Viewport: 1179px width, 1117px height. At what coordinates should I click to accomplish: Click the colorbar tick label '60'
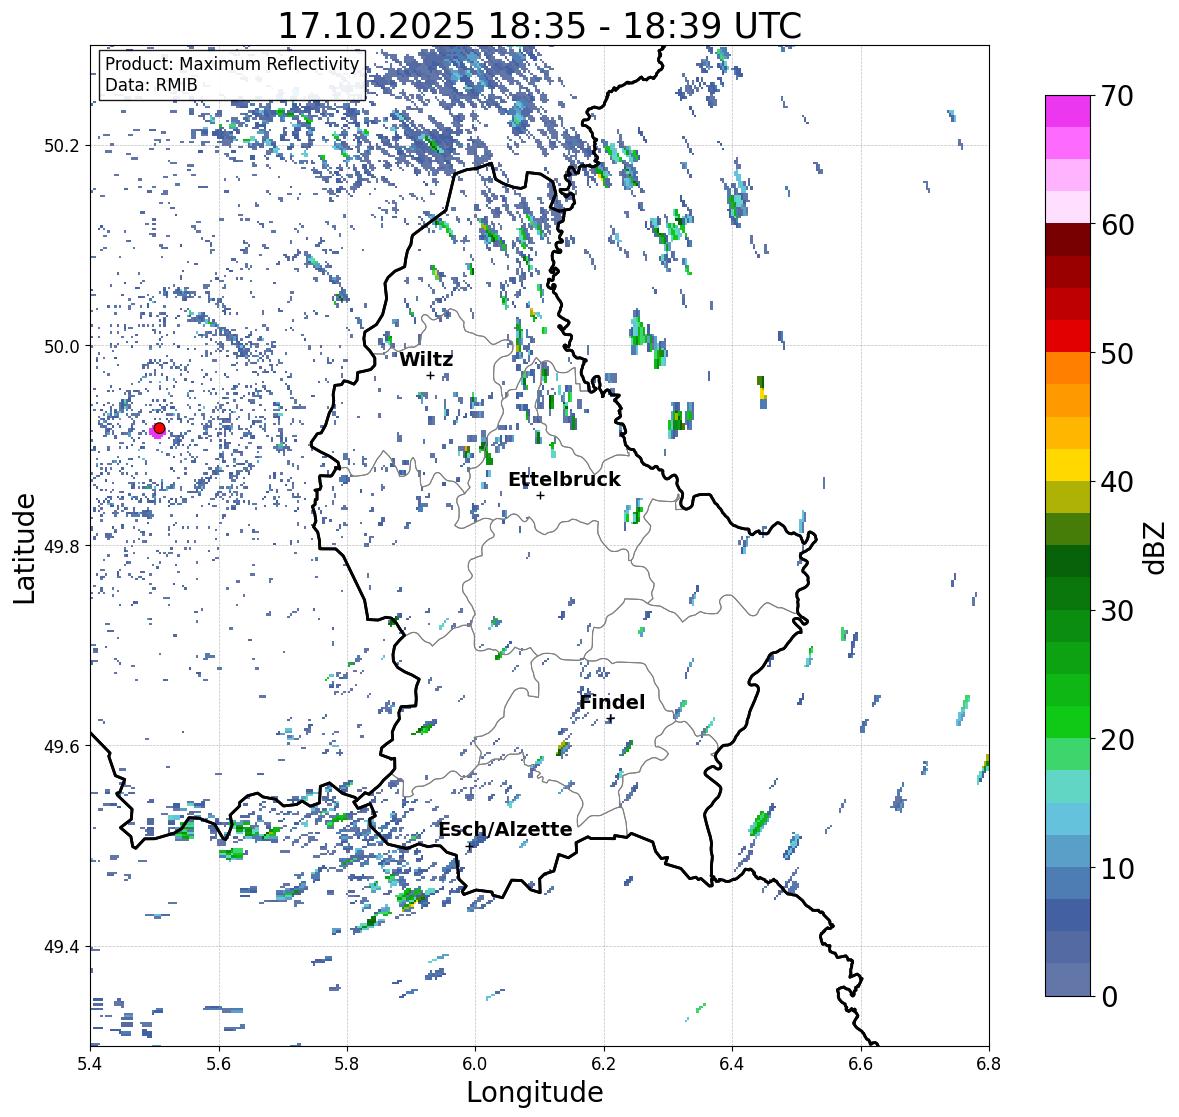[x=1117, y=225]
